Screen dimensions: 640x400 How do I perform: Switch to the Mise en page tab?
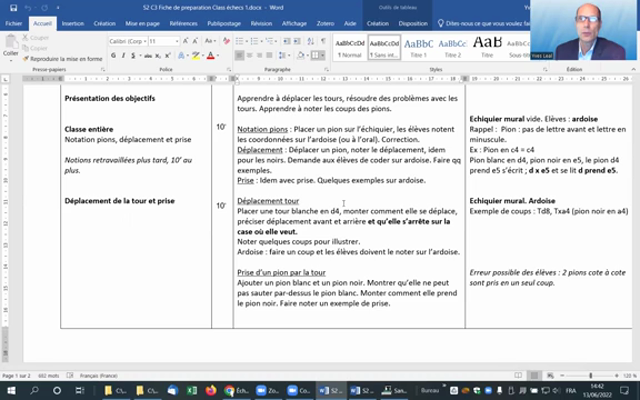click(x=142, y=22)
